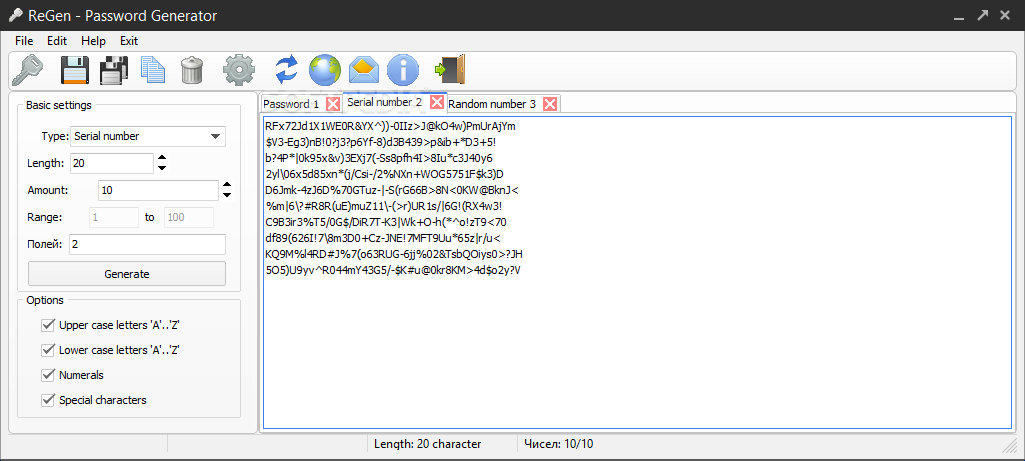Viewport: 1025px width, 461px height.
Task: Click the Range start field showing 1
Action: 112,217
